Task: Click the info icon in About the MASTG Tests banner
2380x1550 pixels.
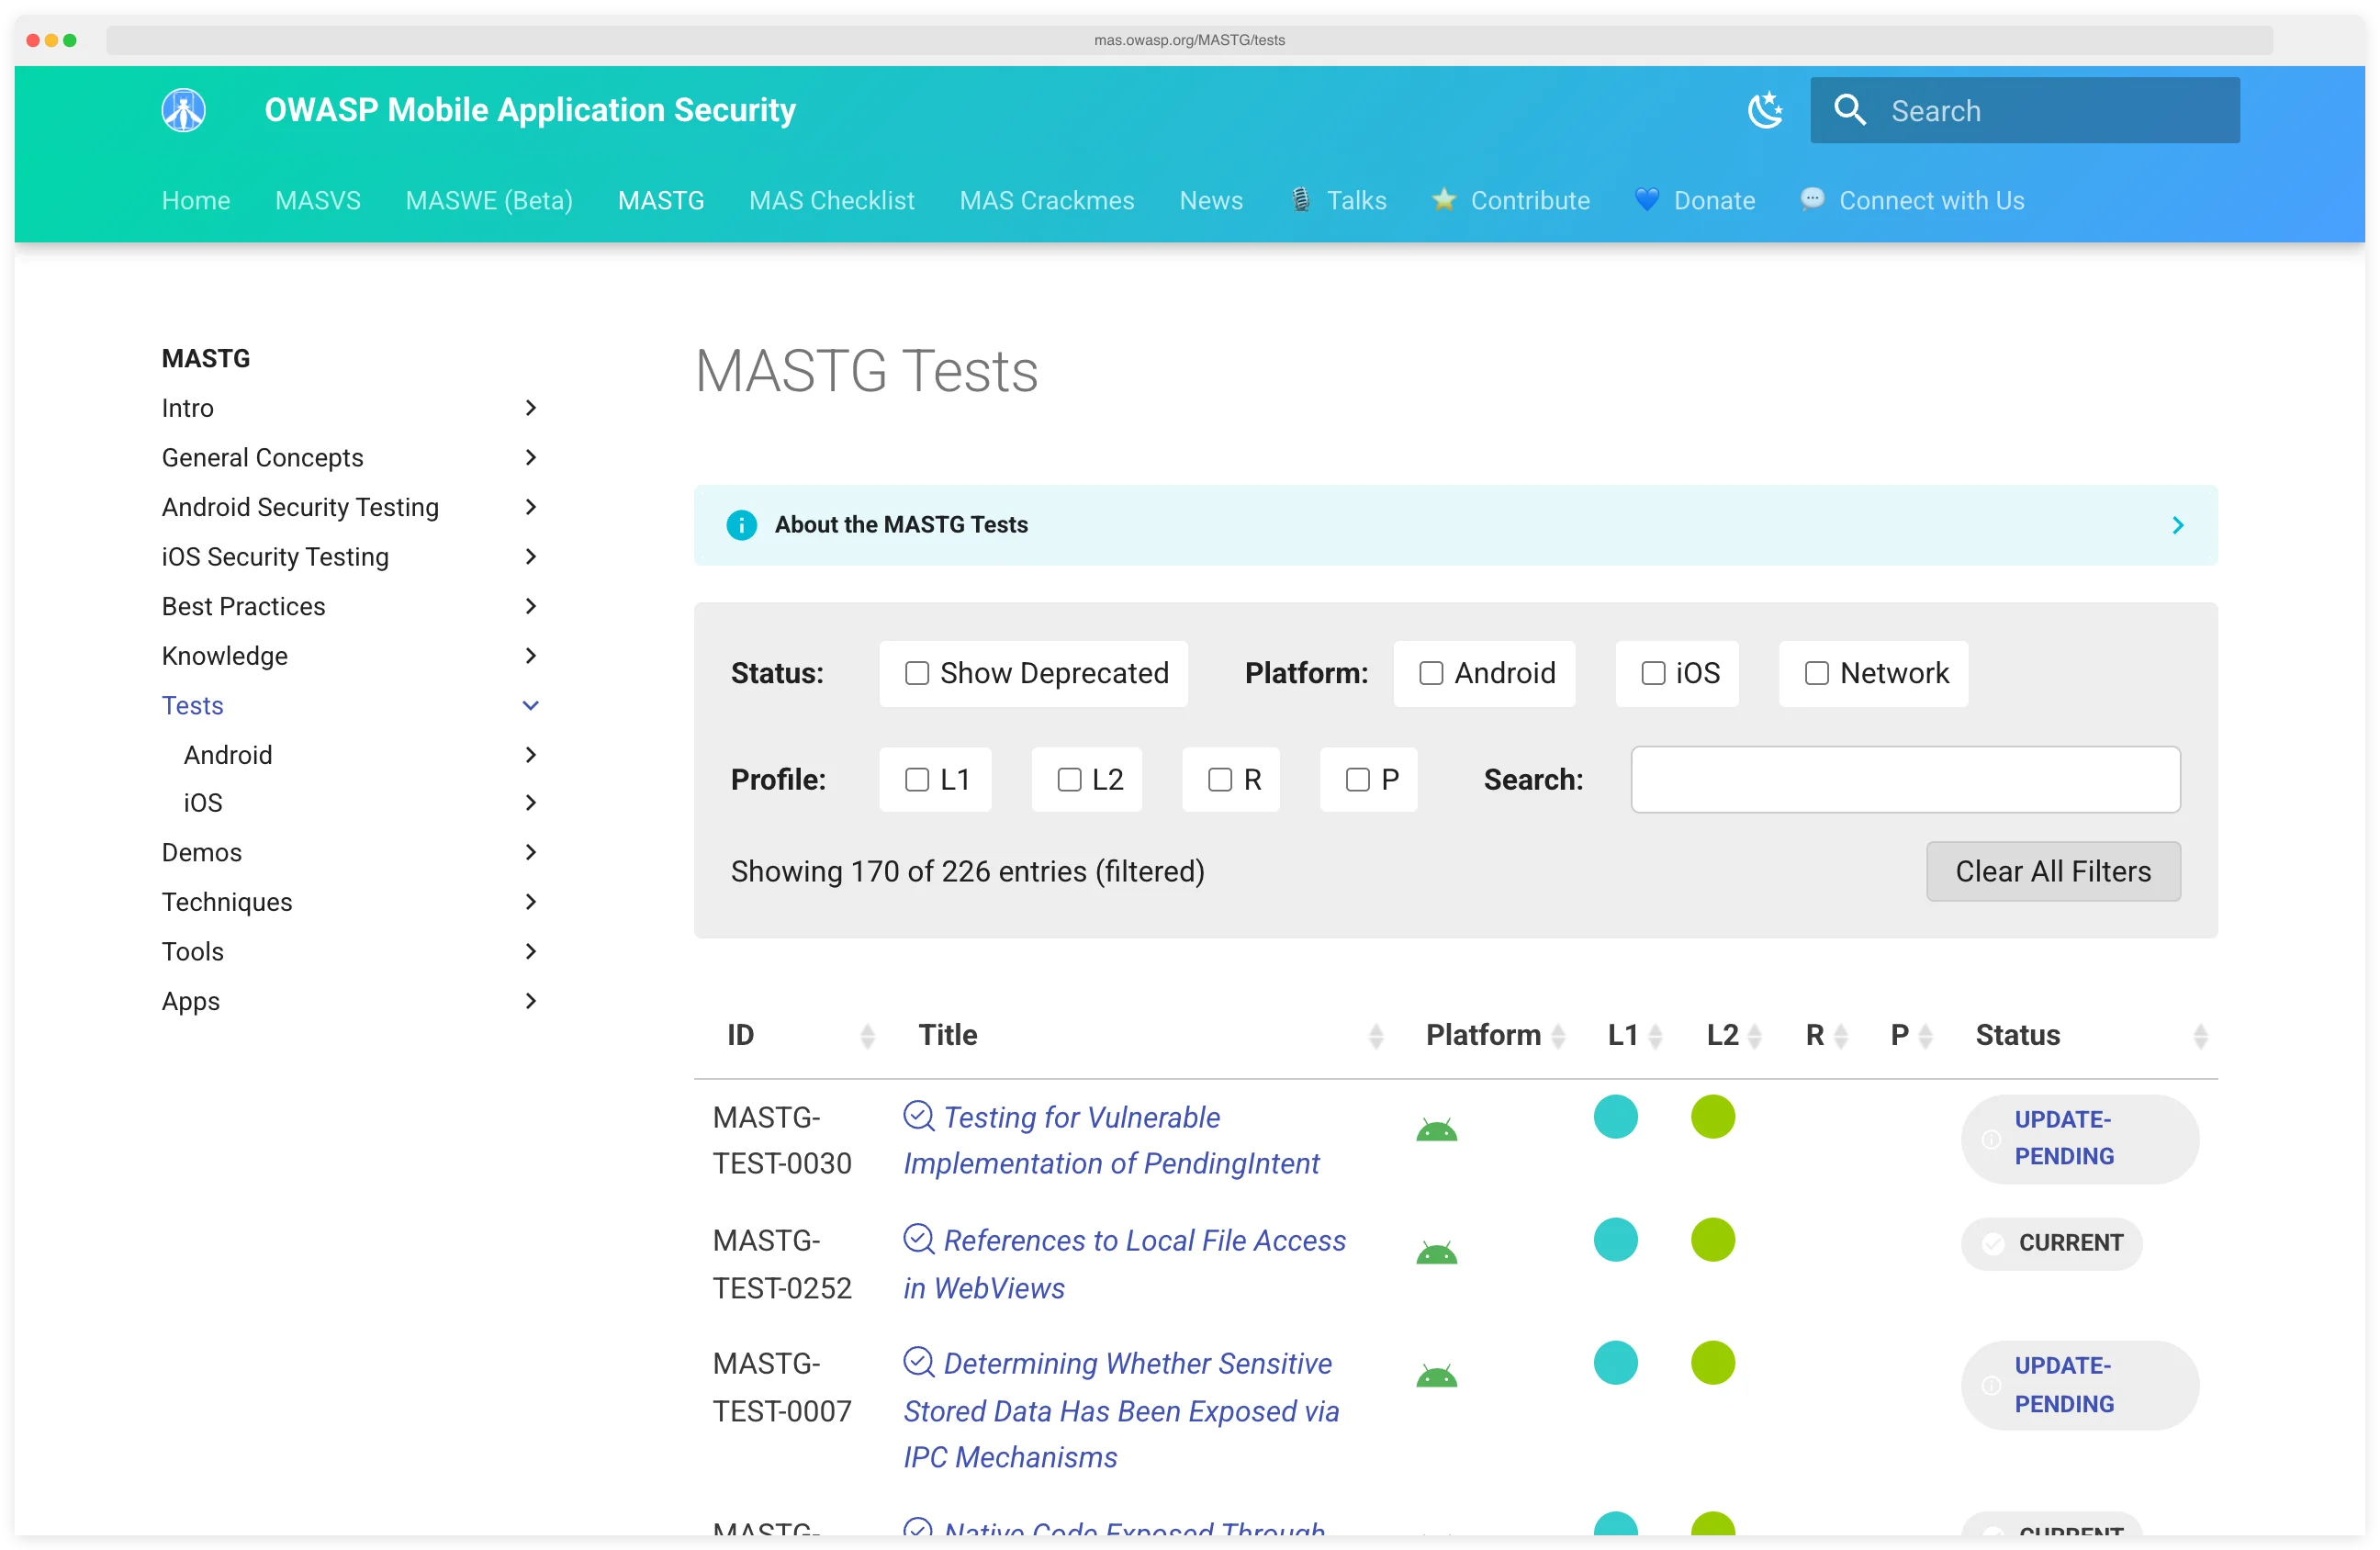Action: pyautogui.click(x=741, y=524)
